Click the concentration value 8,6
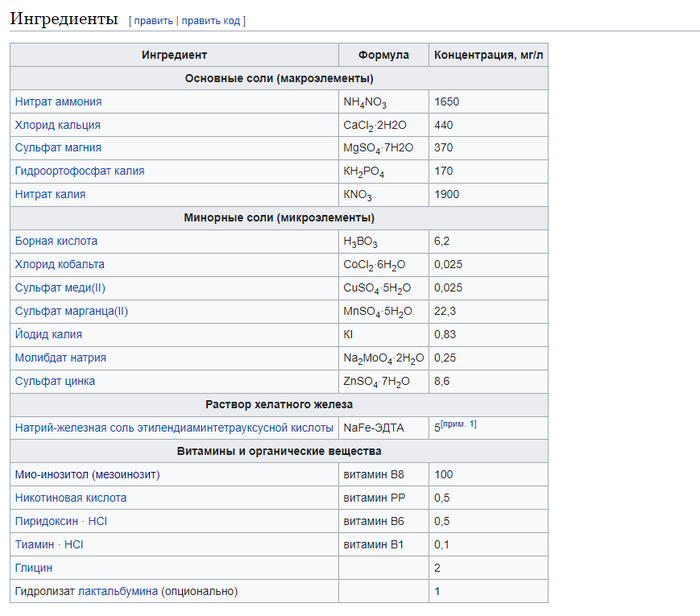700x616 pixels. point(442,381)
